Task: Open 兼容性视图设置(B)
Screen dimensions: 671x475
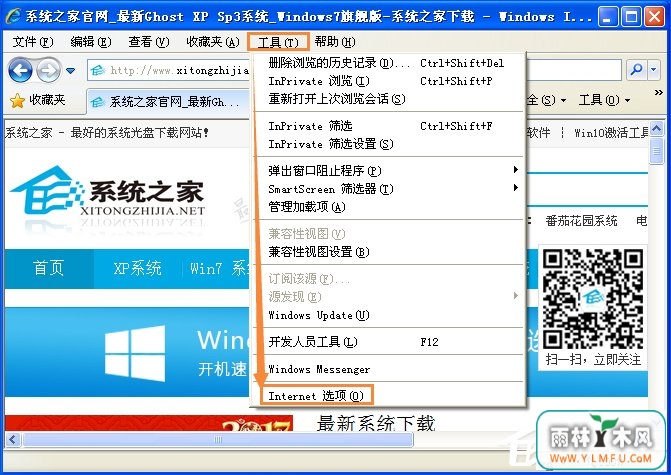Action: tap(387, 252)
